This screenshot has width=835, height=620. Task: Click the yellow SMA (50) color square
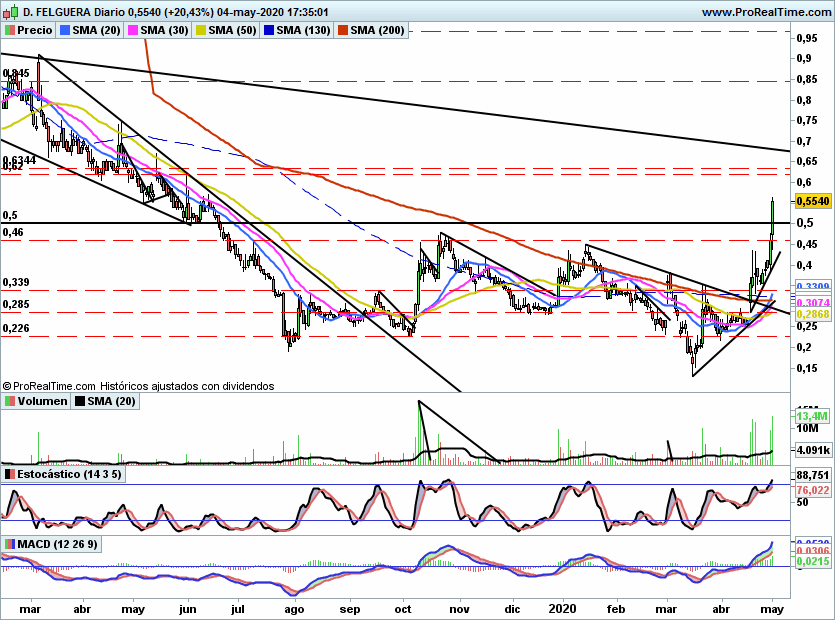(201, 30)
